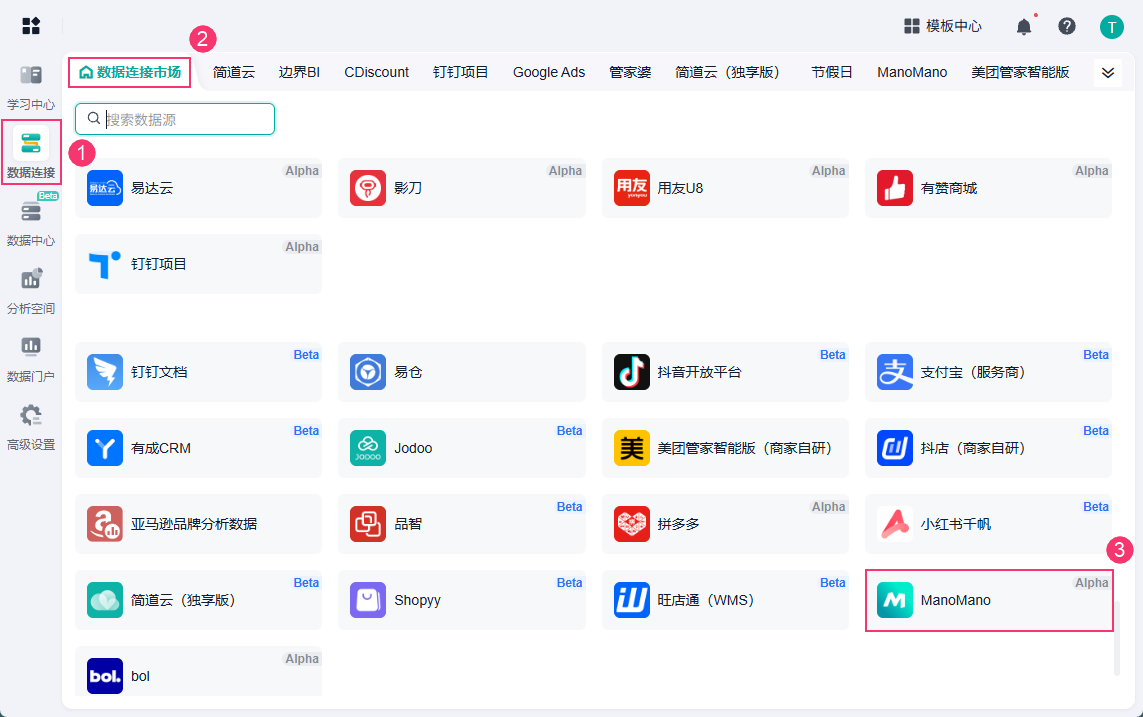Switch to the 简道云（独享版）tab

730,72
